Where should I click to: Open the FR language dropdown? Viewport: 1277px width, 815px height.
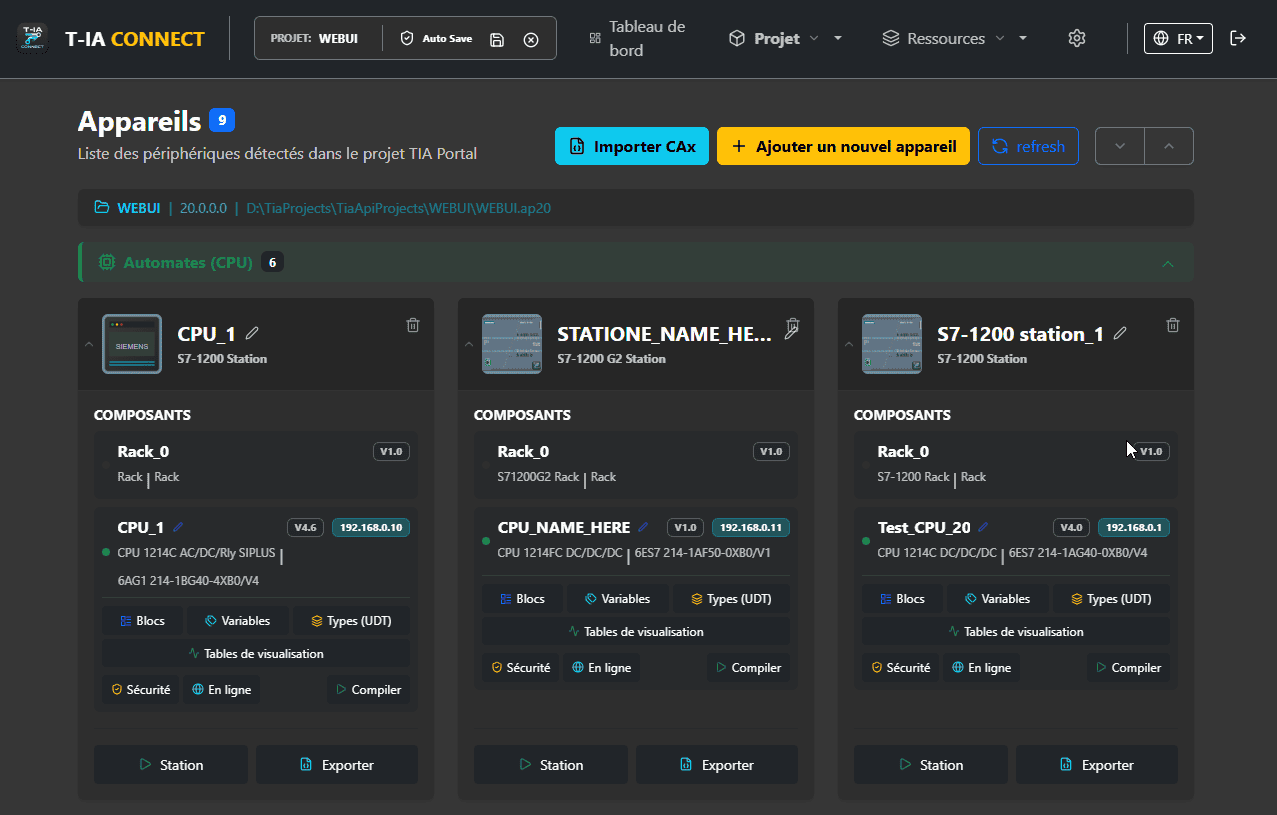(1178, 38)
